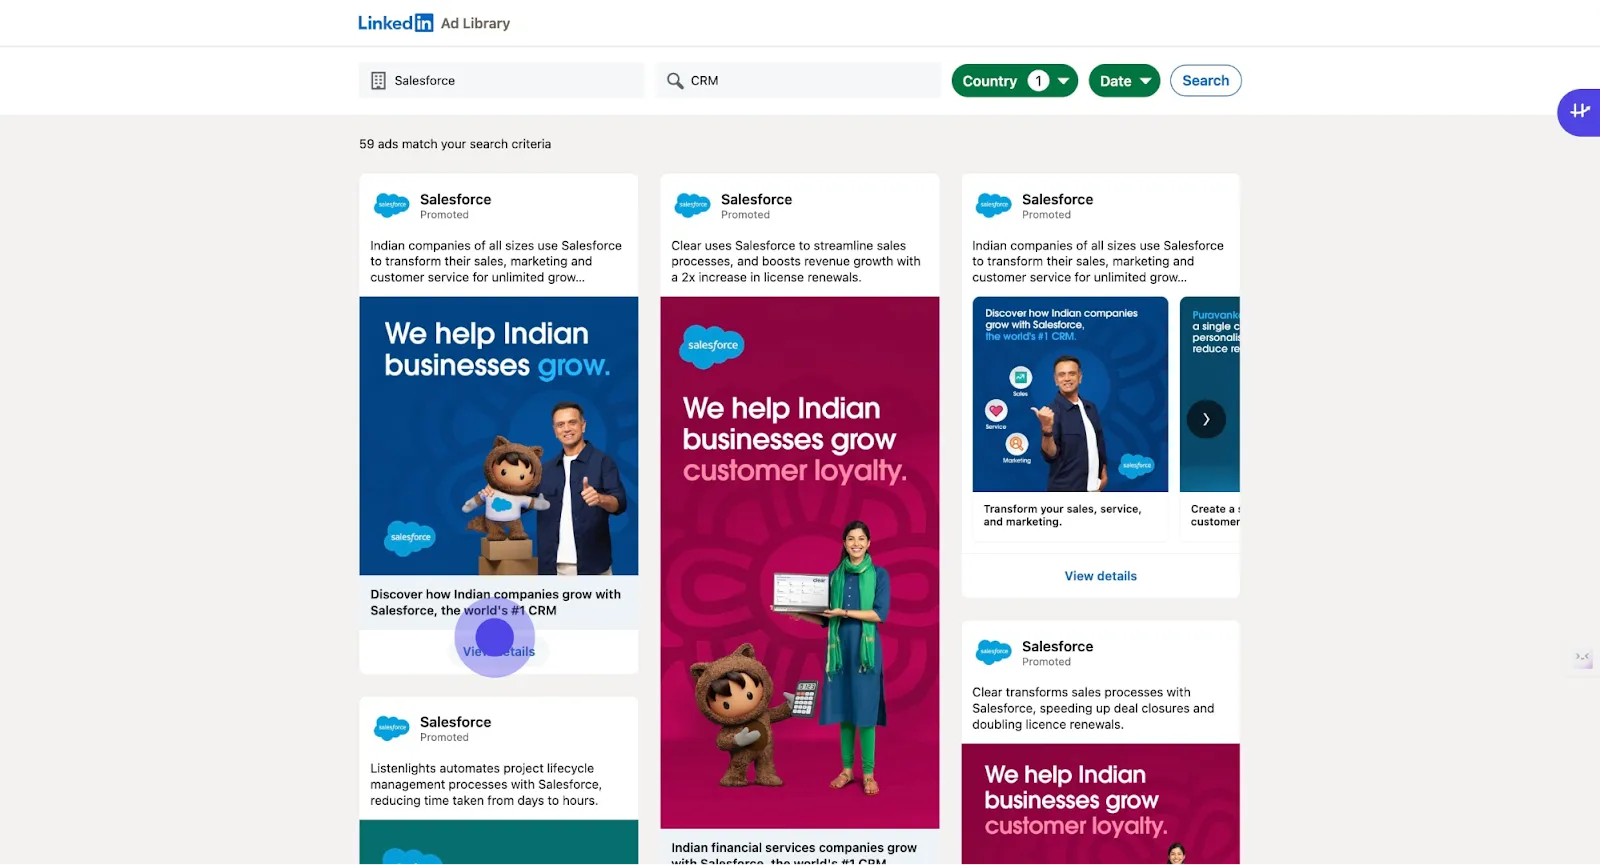
Task: Click the 'Listenlights automates project lifecycle' description
Action: [485, 785]
